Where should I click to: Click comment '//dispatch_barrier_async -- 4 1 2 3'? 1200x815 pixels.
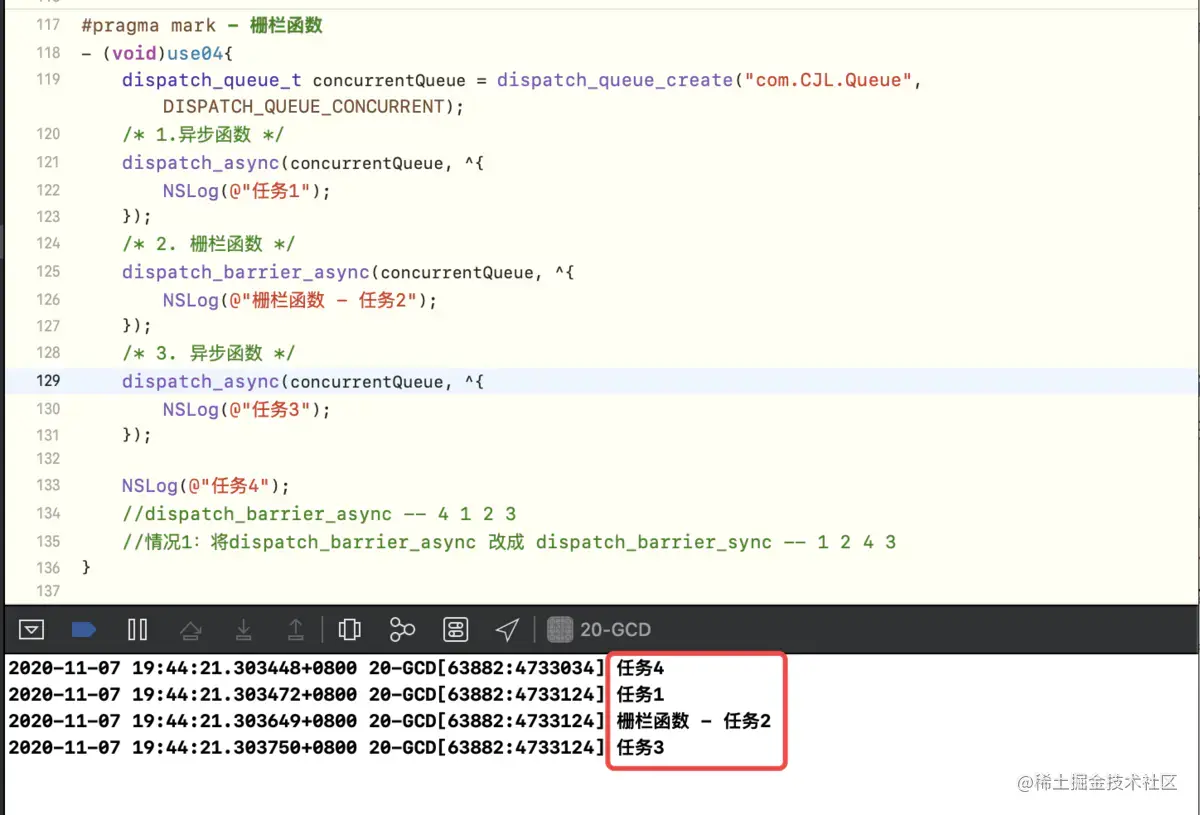pos(319,513)
